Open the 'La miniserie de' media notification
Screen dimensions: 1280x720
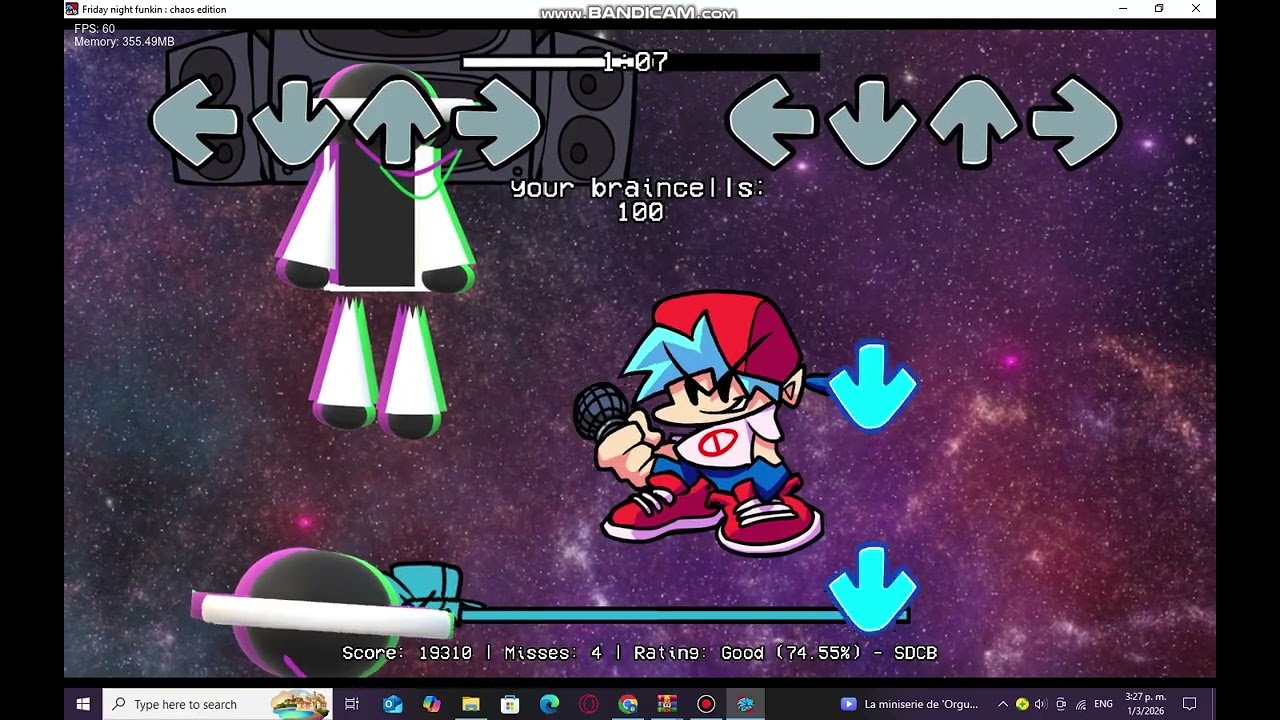(911, 704)
